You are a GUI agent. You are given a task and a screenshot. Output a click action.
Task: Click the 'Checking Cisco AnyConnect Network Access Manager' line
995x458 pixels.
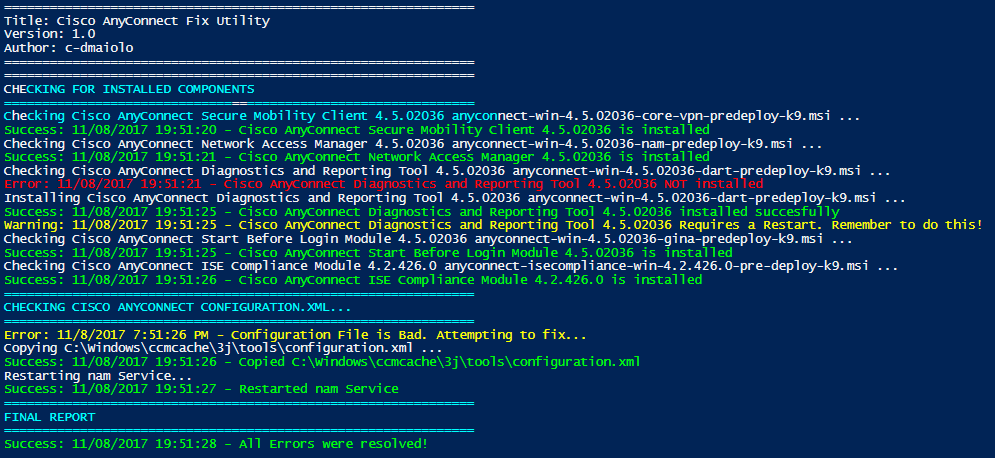click(413, 144)
